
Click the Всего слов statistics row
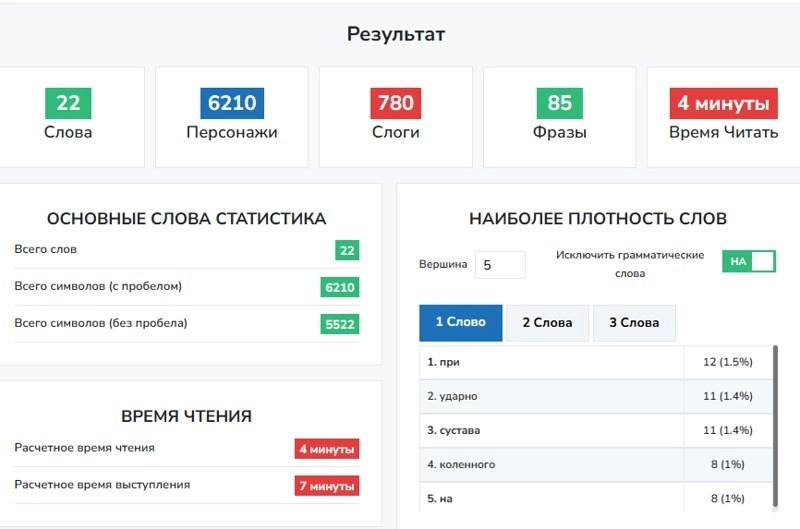[186, 250]
